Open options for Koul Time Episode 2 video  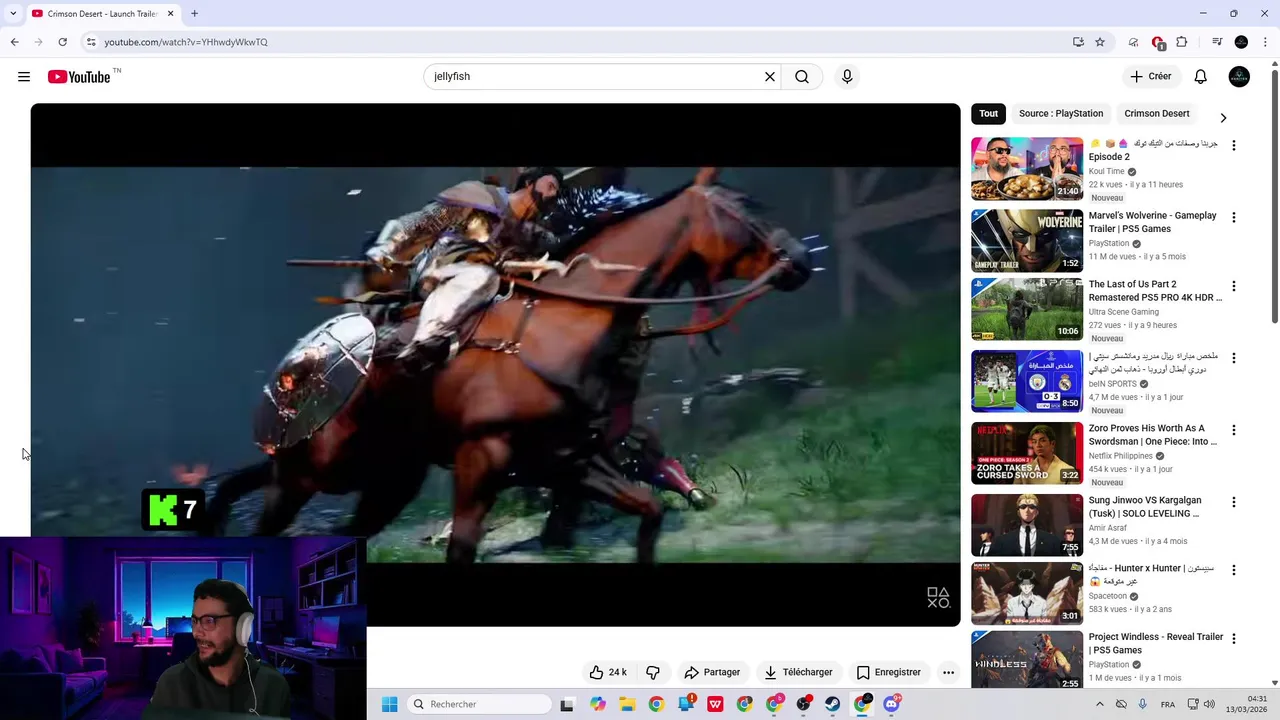pyautogui.click(x=1233, y=145)
